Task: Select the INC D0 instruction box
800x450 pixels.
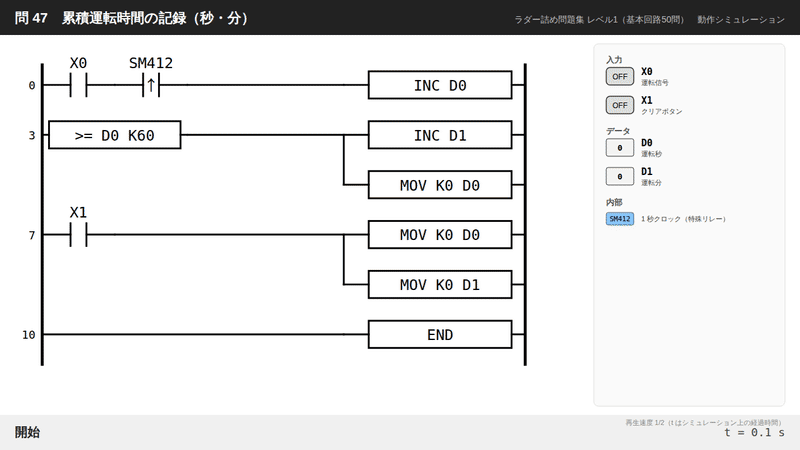Action: tap(440, 85)
